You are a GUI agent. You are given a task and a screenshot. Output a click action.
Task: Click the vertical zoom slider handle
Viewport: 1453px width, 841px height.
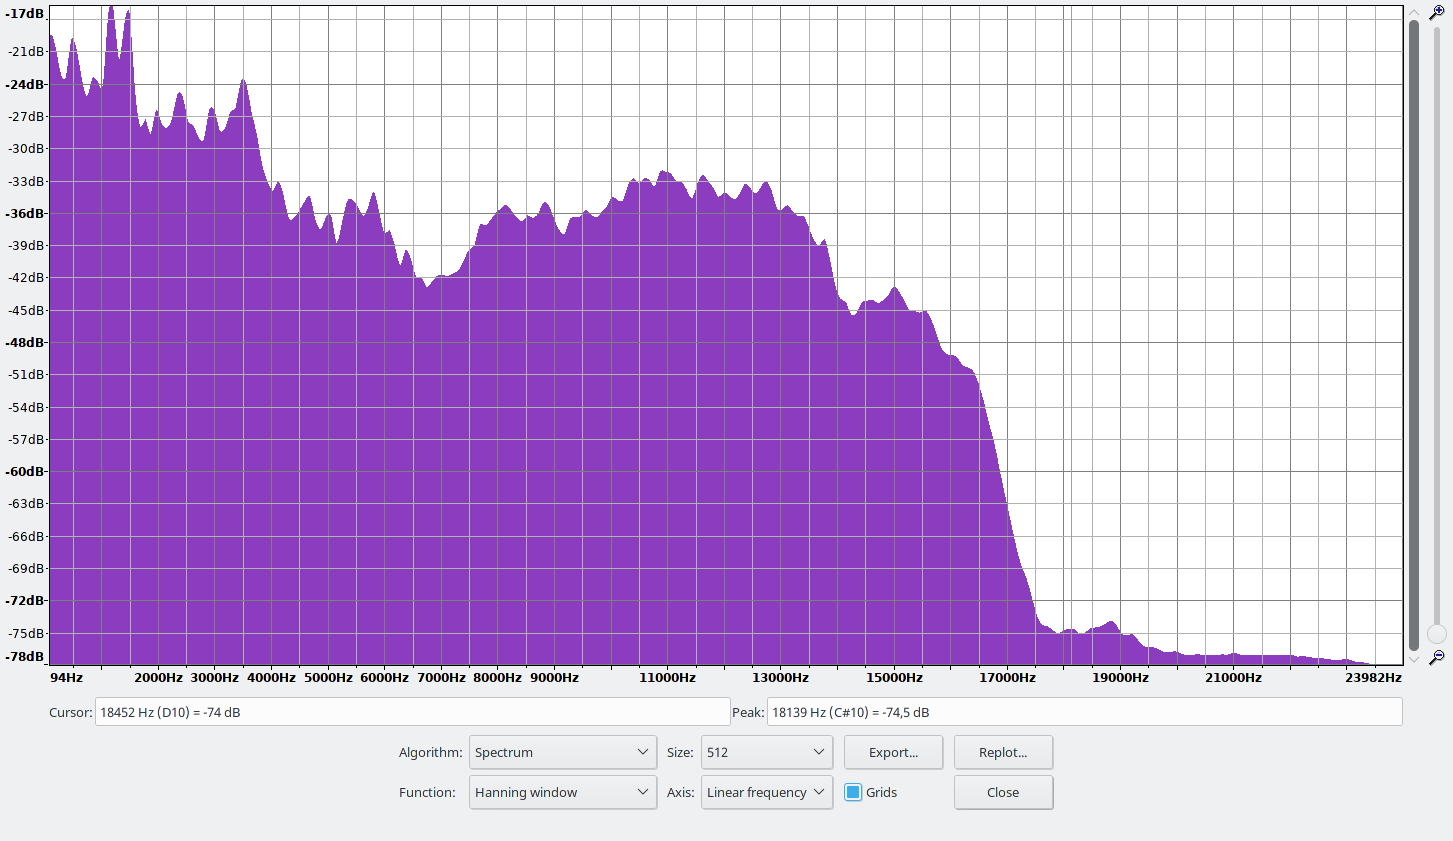click(1437, 634)
